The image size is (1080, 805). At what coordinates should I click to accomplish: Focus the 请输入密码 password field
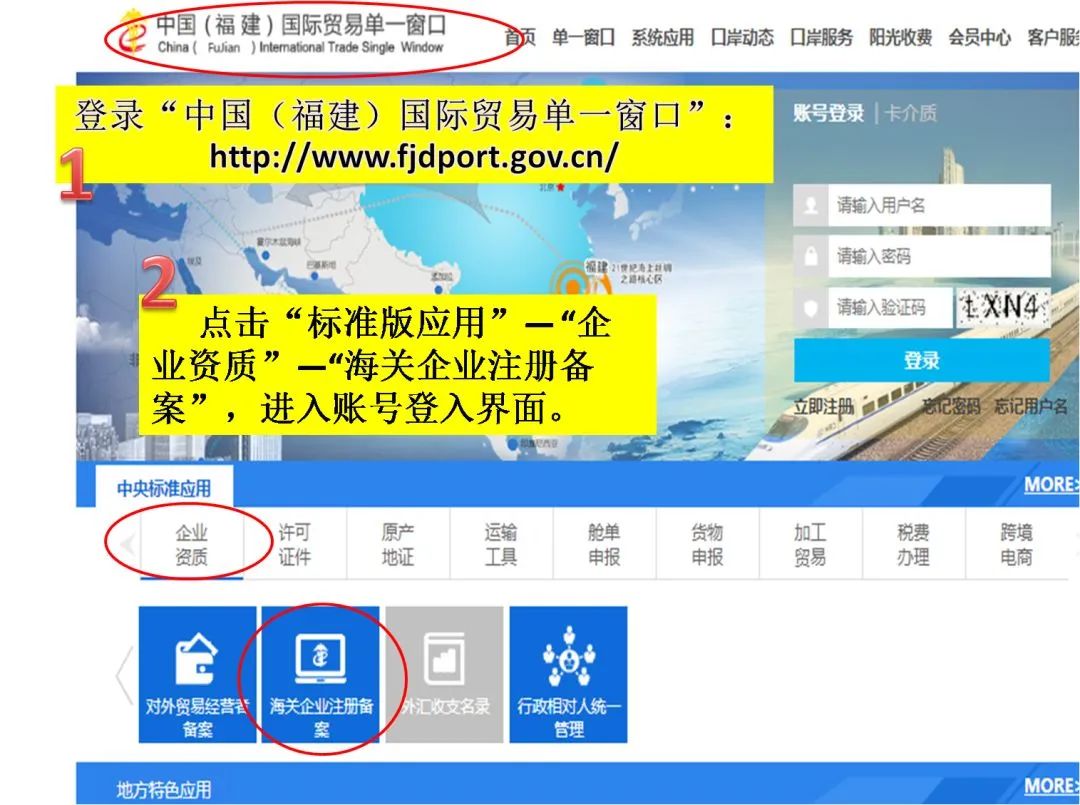pyautogui.click(x=938, y=256)
